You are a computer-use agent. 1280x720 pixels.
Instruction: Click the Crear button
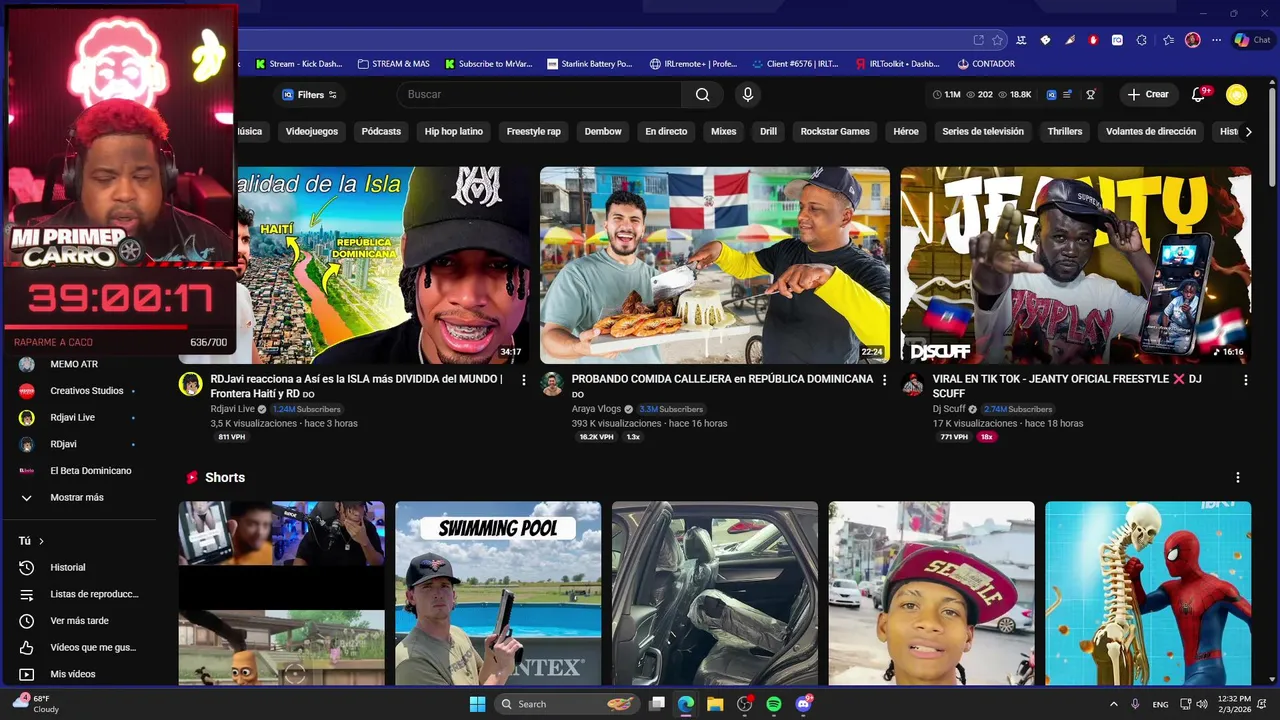1148,94
